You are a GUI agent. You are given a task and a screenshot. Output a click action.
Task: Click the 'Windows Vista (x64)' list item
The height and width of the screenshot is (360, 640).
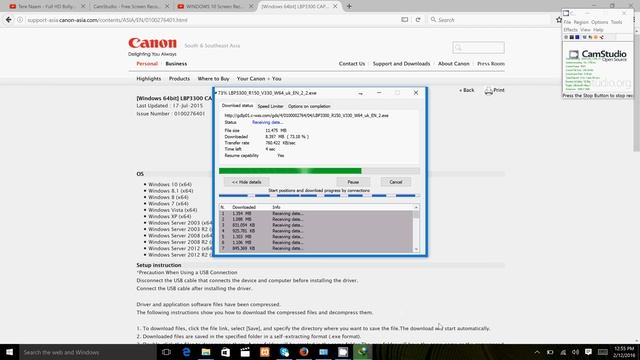172,210
